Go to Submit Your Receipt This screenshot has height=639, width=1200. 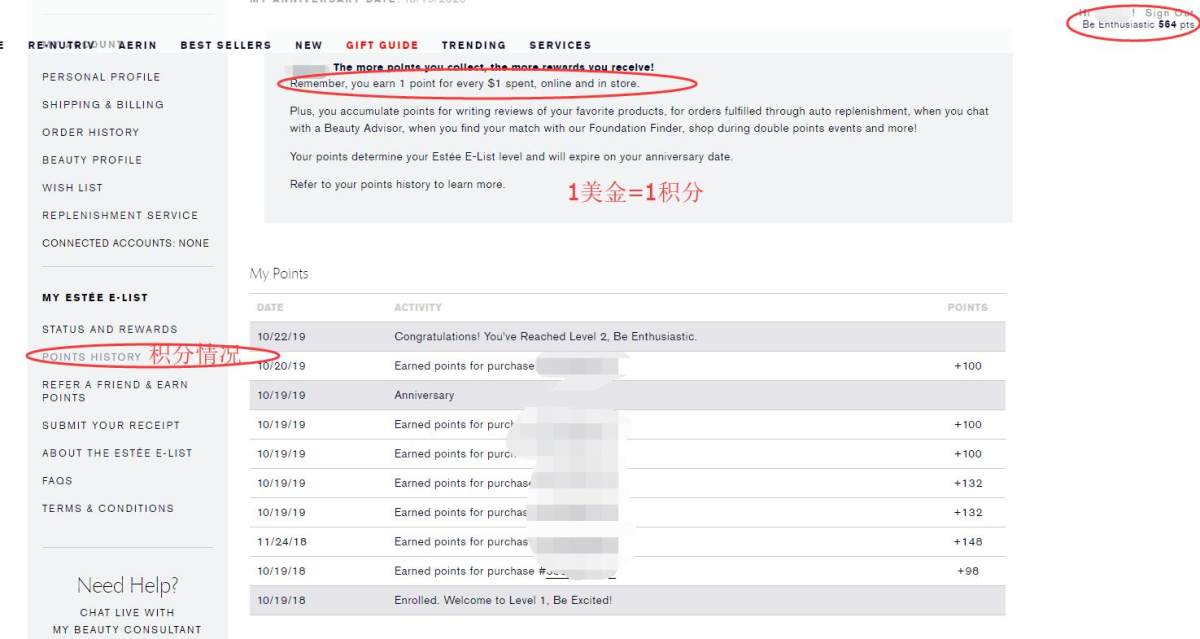(x=111, y=425)
